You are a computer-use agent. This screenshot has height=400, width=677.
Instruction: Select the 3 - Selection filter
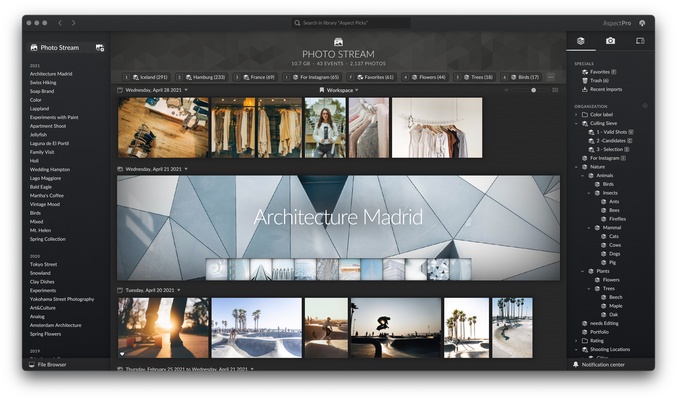(x=609, y=149)
